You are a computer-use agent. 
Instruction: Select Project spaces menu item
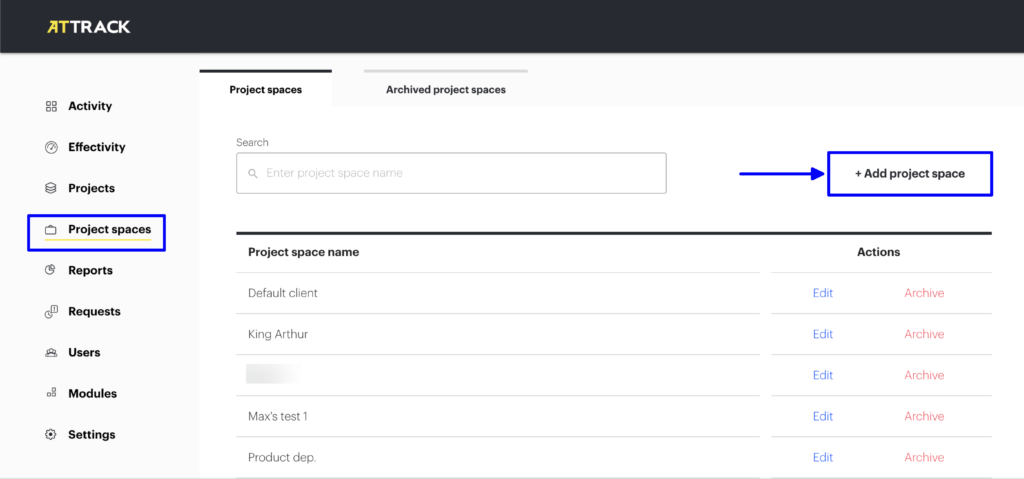point(110,229)
